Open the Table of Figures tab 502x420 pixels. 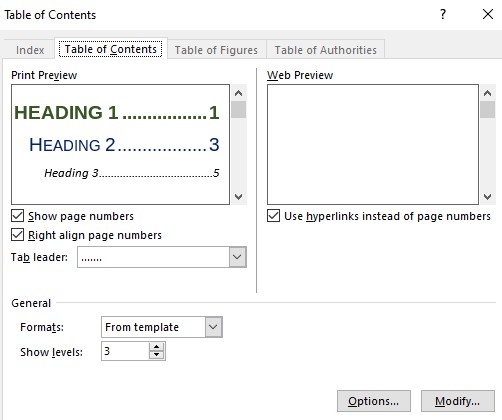pyautogui.click(x=216, y=50)
